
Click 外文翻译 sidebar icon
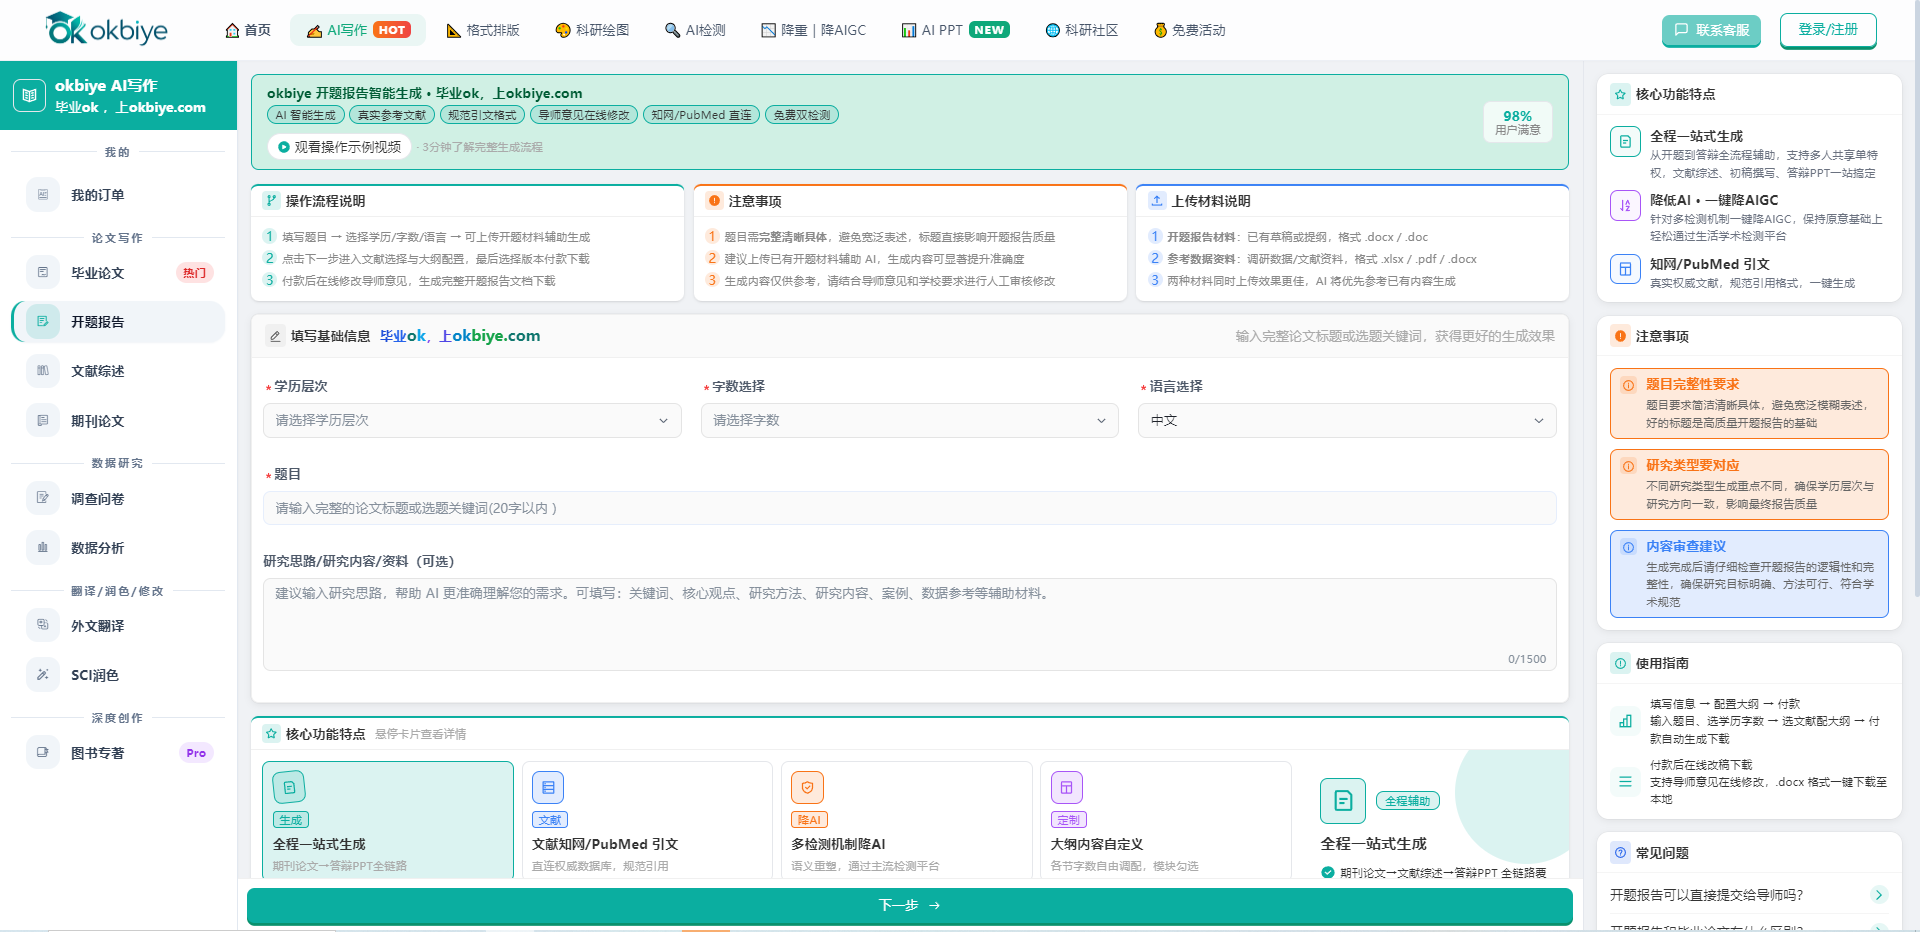(42, 625)
